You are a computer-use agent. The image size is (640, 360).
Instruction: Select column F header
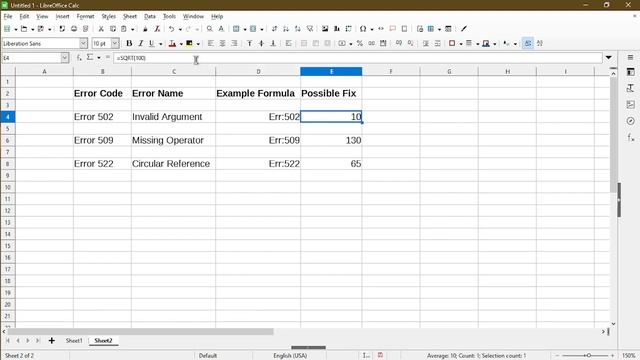391,71
